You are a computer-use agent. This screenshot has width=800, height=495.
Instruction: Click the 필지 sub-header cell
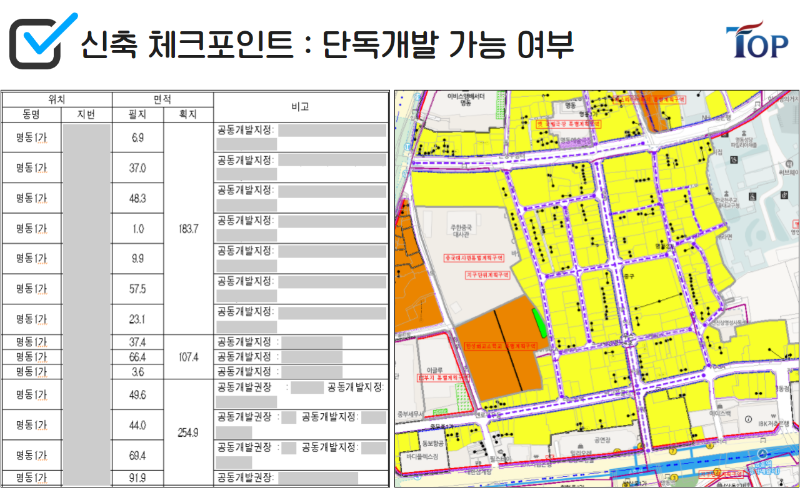pos(137,115)
